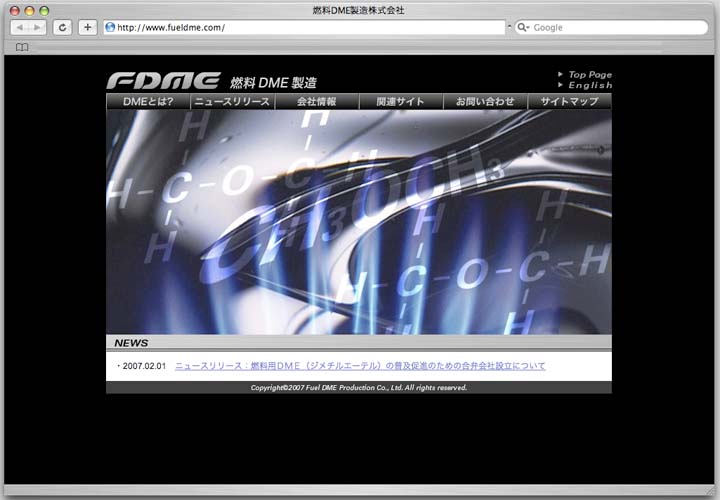
Task: Click inside the Google search field
Action: 615,28
